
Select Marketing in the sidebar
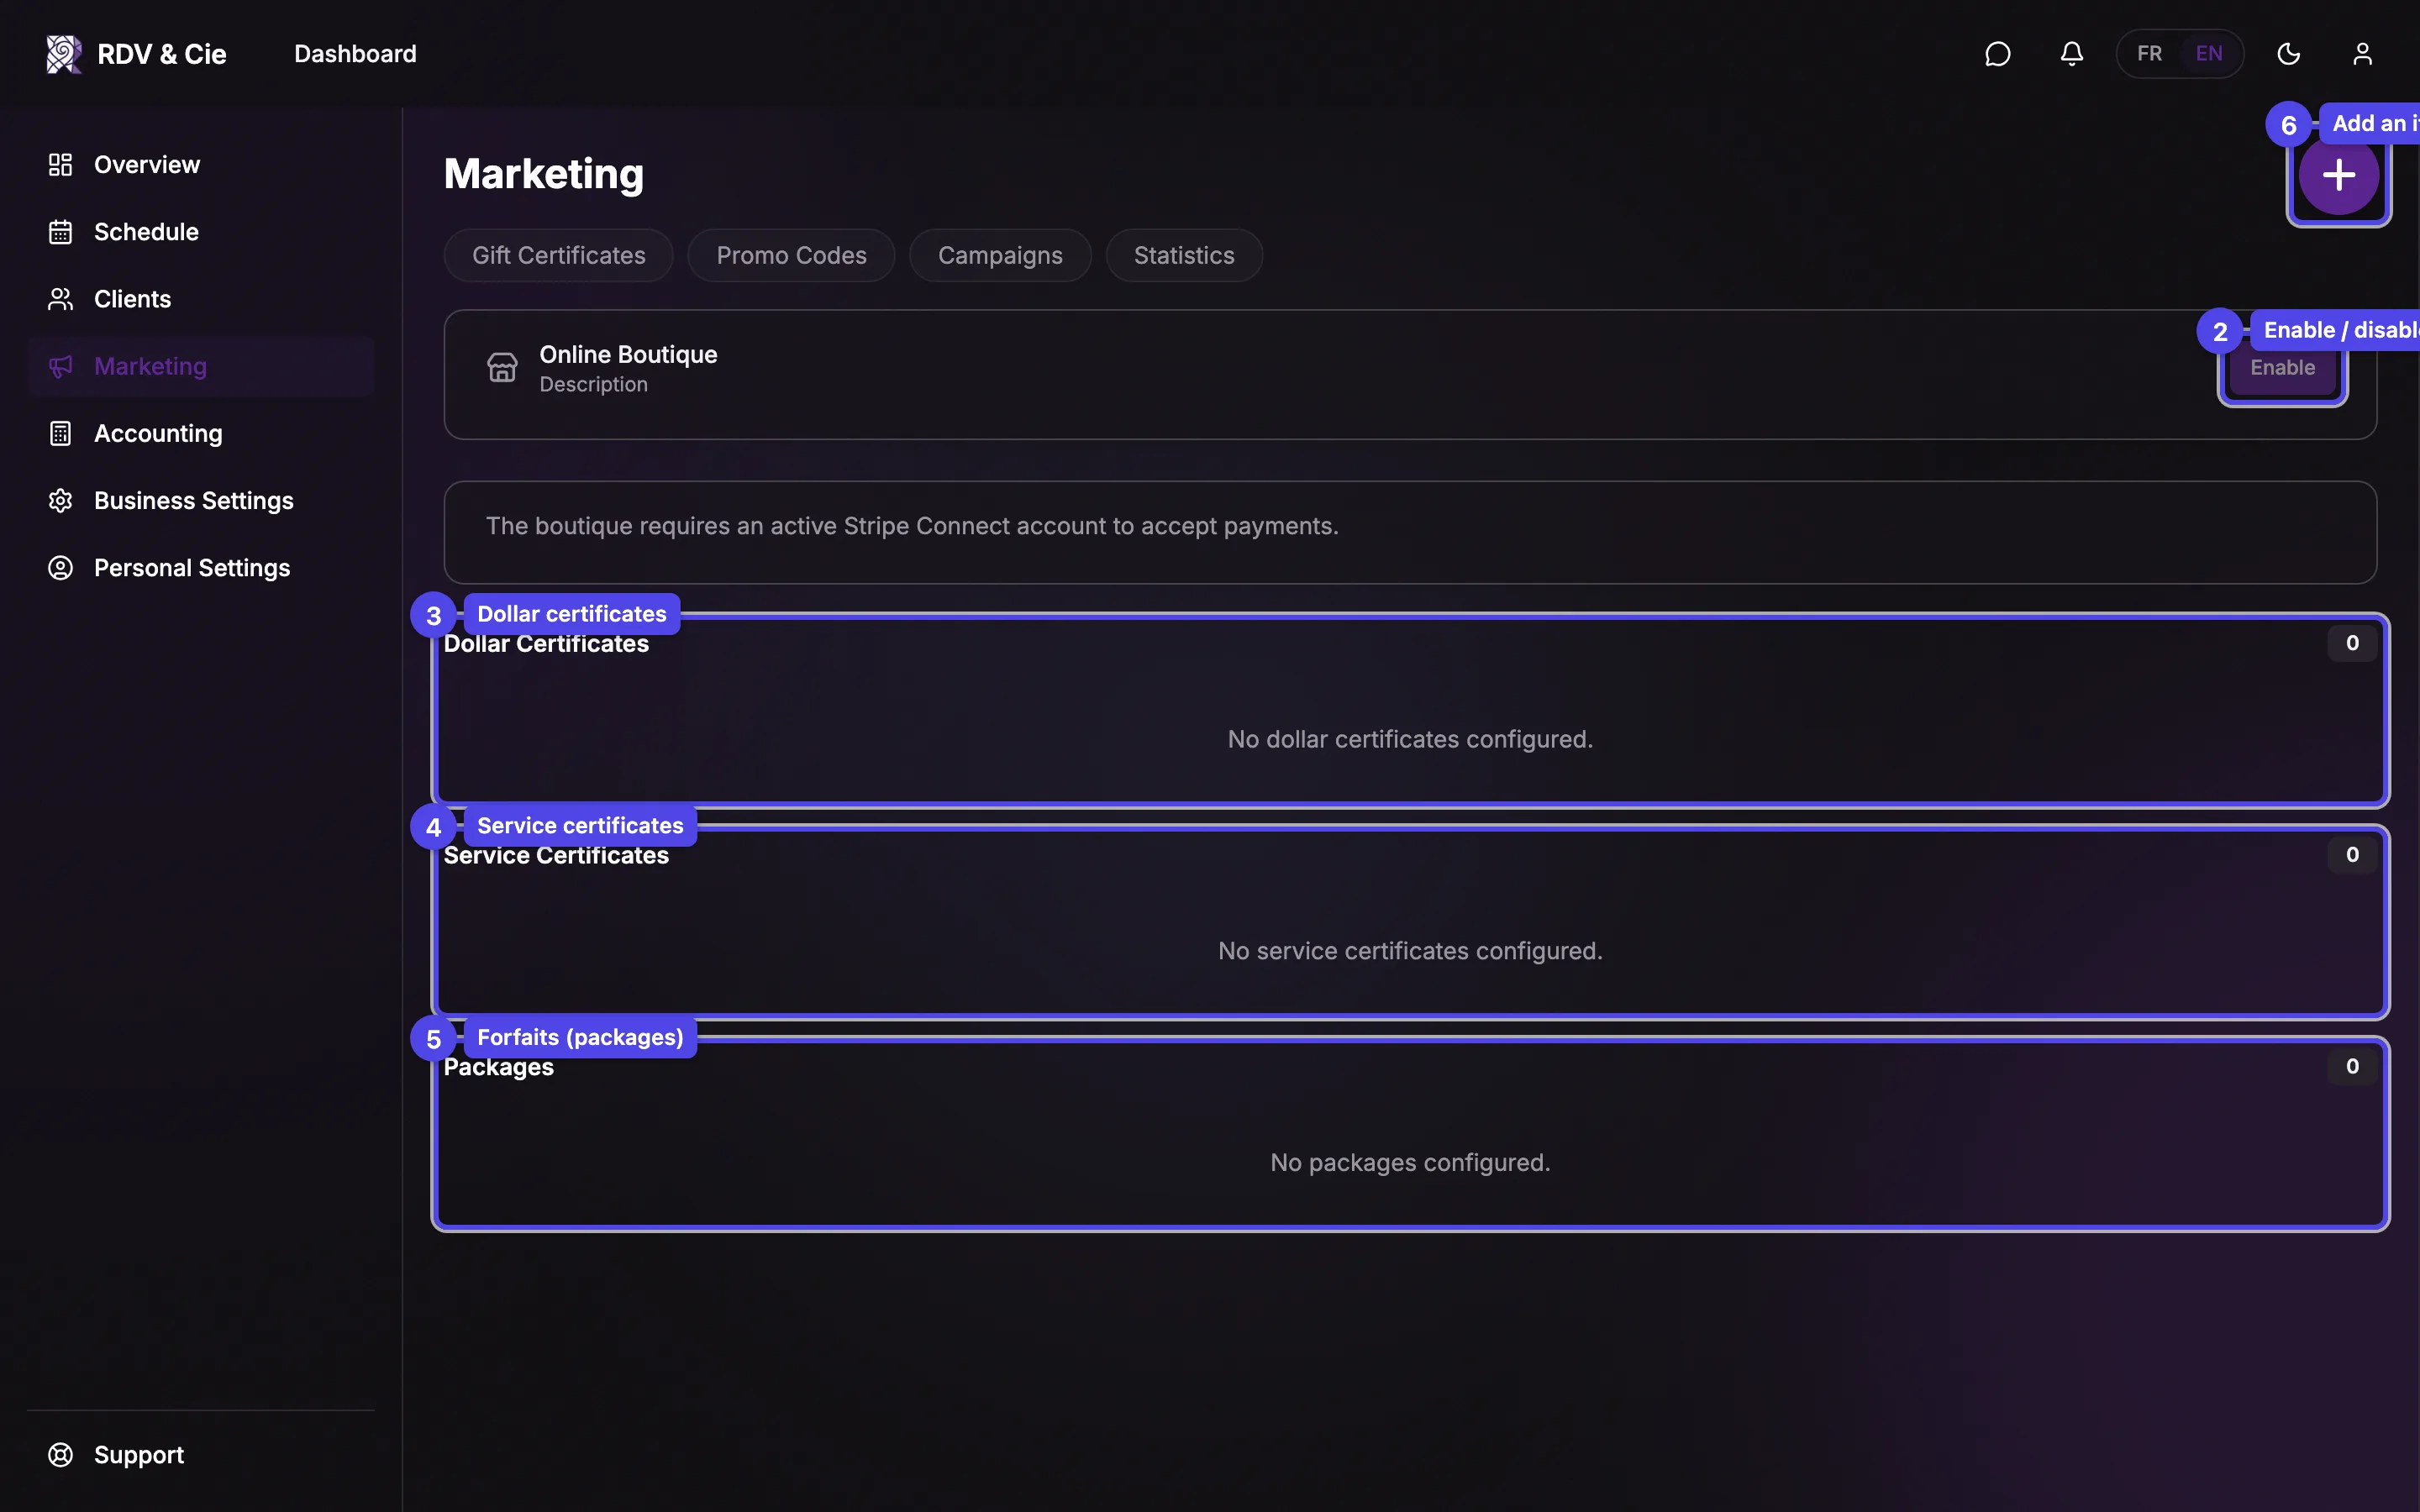tap(201, 366)
